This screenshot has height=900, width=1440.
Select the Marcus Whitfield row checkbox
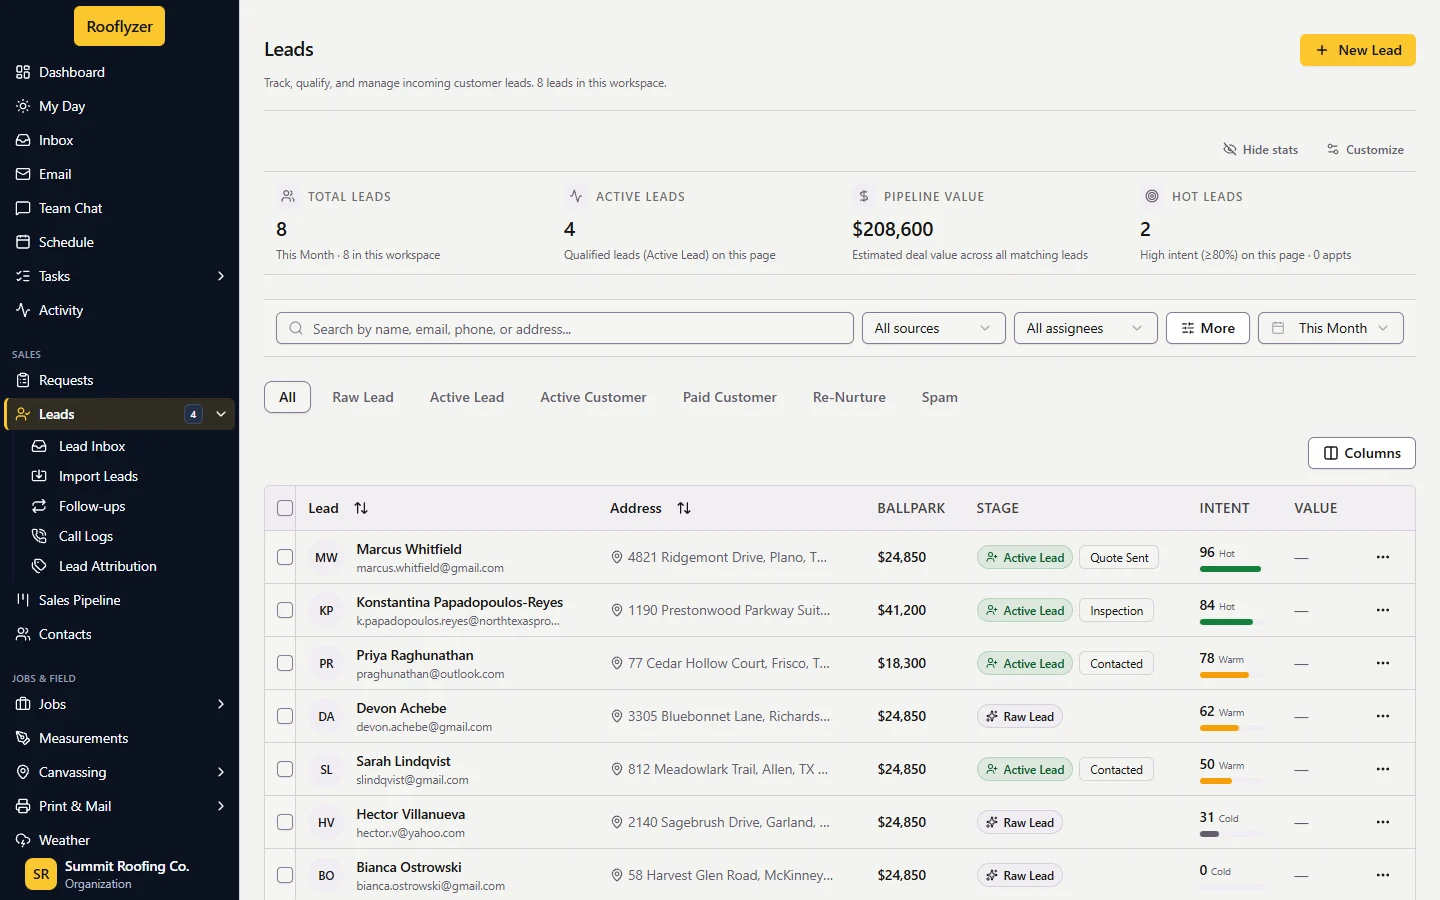[285, 557]
